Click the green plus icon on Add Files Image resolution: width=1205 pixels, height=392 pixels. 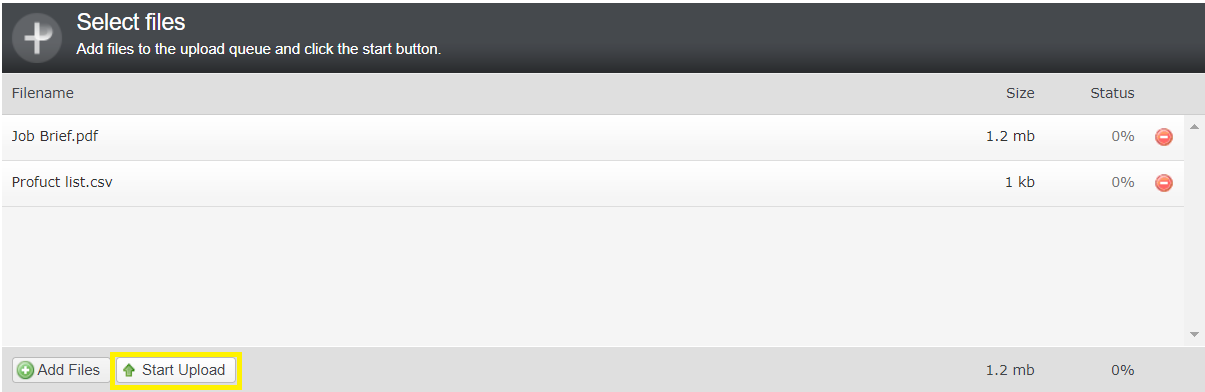coord(25,370)
